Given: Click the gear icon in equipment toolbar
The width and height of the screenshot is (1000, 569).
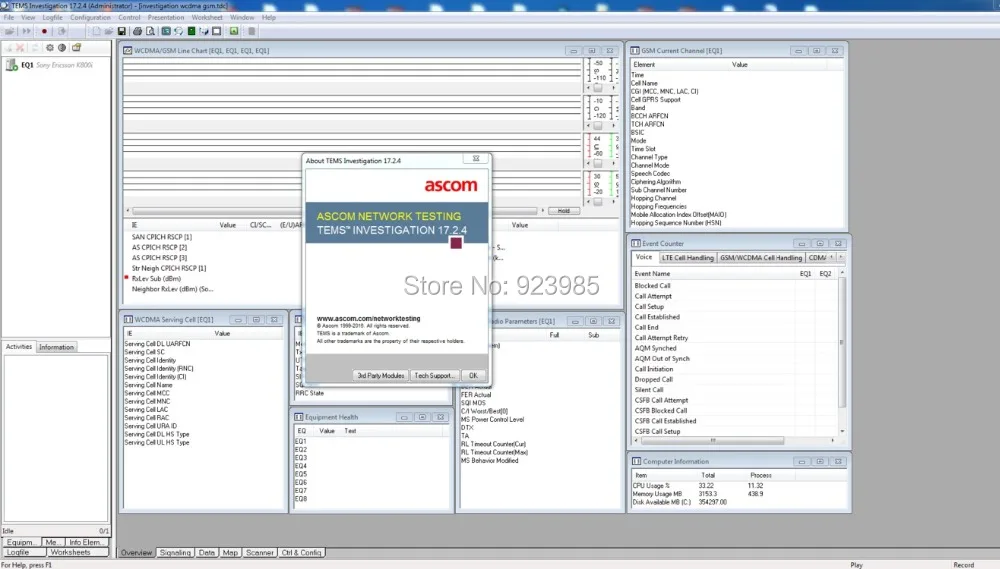Looking at the screenshot, I should pos(50,48).
